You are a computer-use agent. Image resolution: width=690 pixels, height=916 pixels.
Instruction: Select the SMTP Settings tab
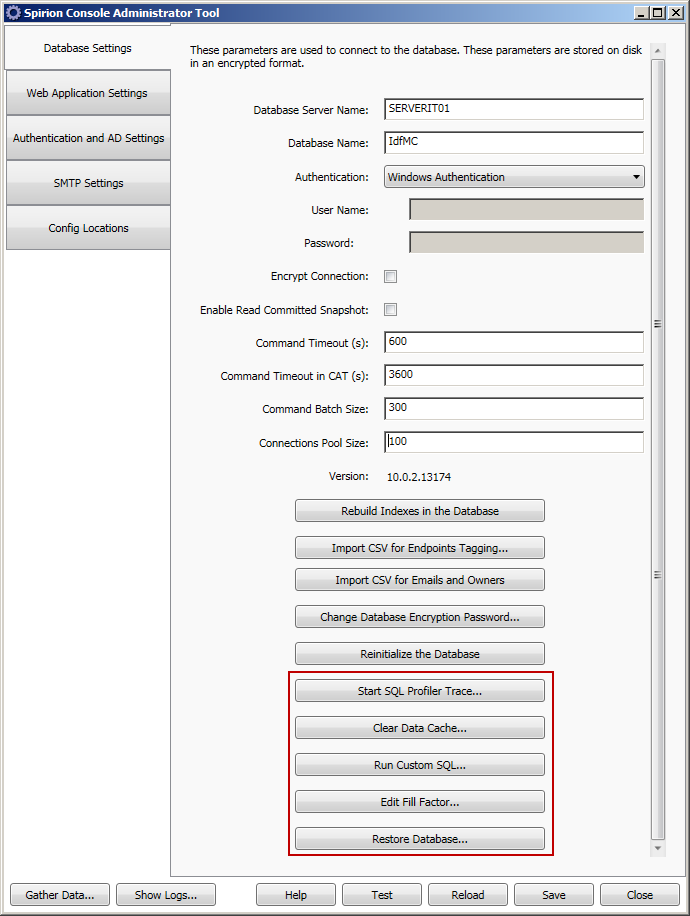point(88,183)
